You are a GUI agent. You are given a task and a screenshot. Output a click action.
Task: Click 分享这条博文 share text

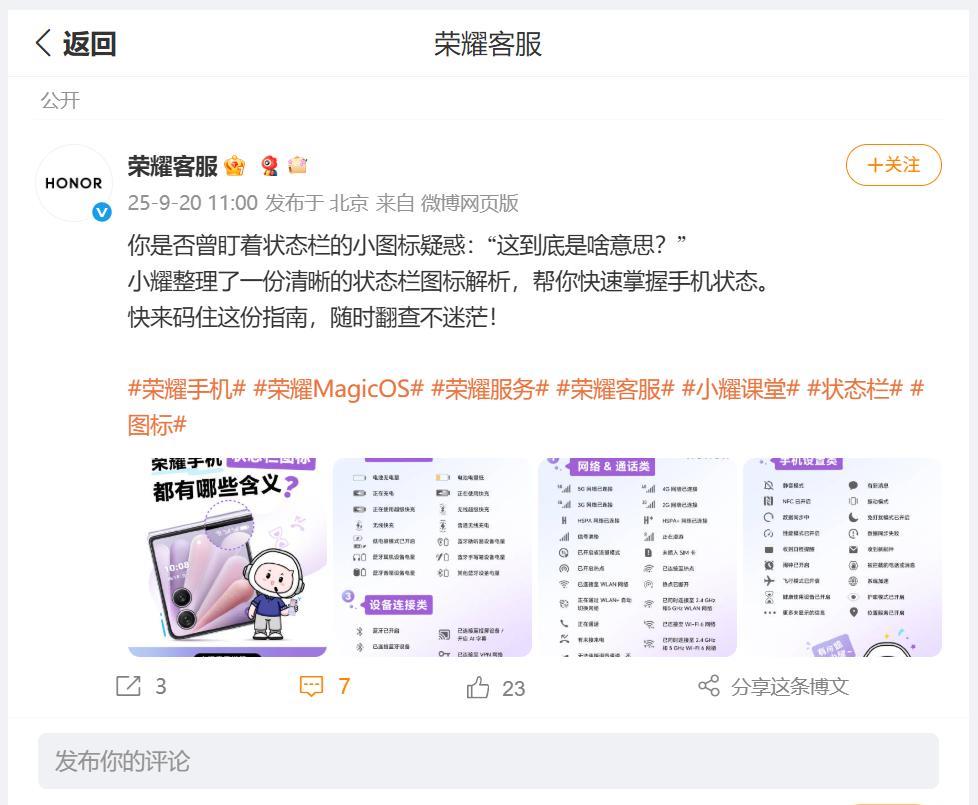790,687
